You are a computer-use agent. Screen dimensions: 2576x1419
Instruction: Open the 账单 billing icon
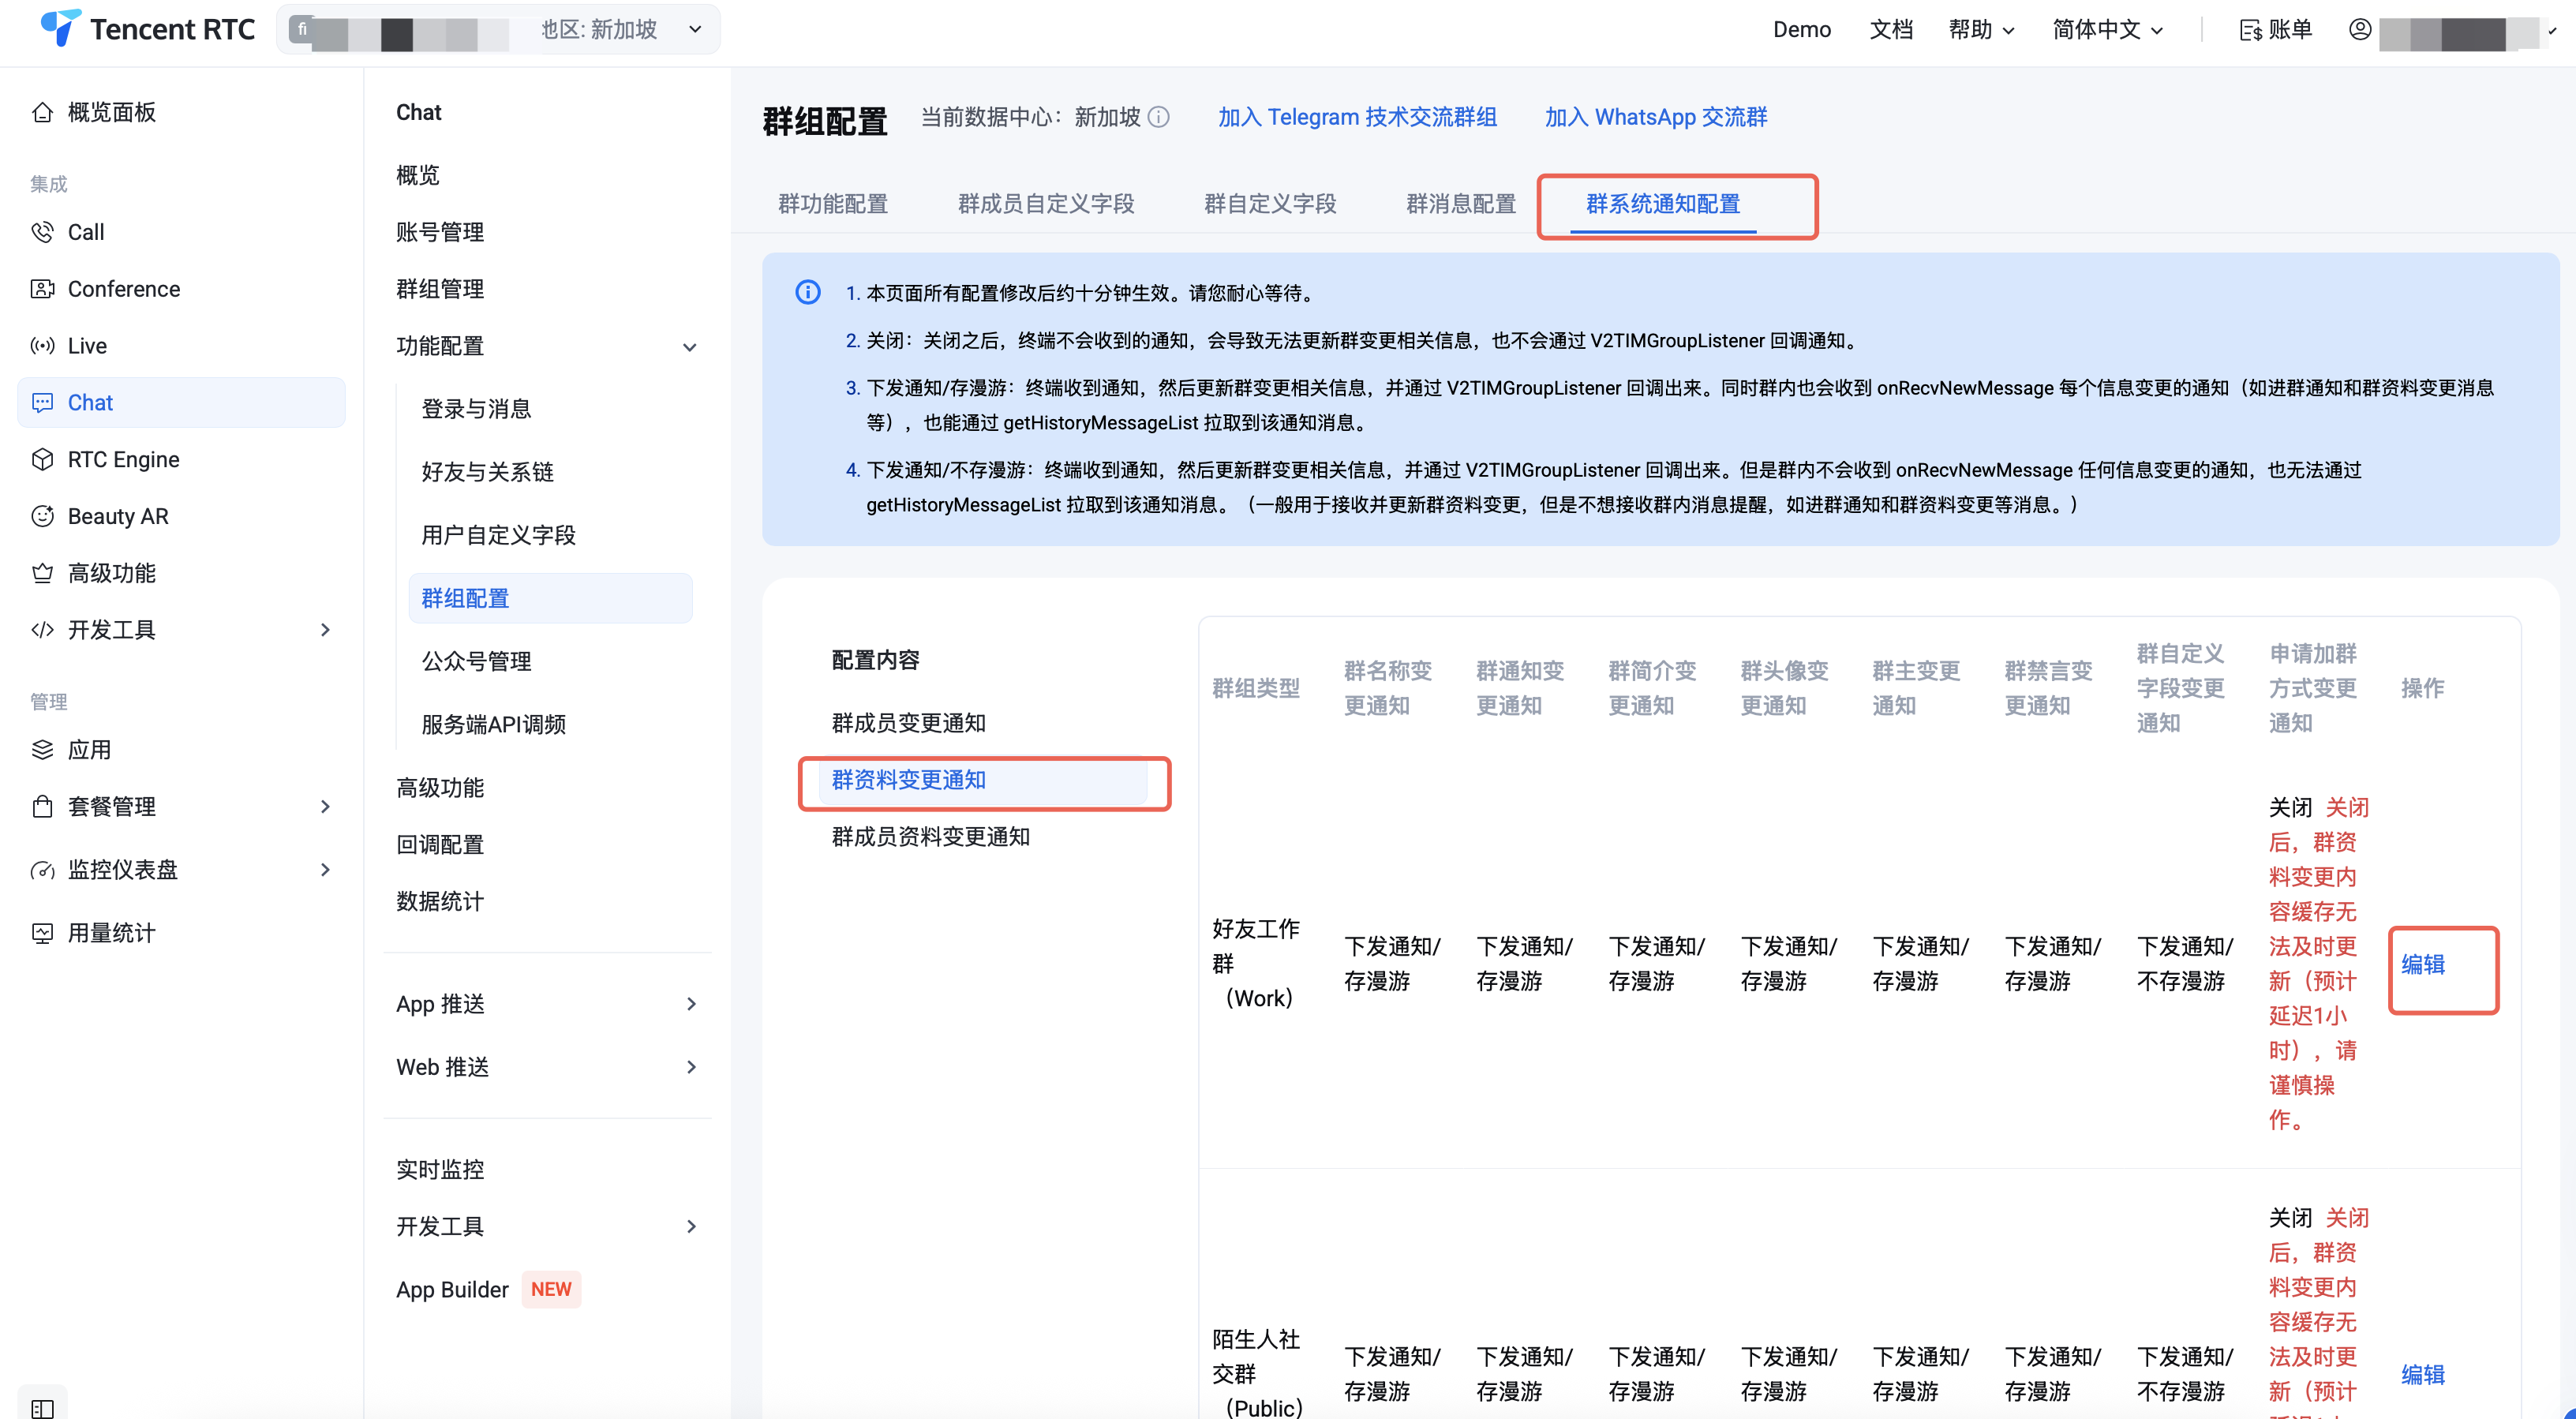click(2250, 30)
